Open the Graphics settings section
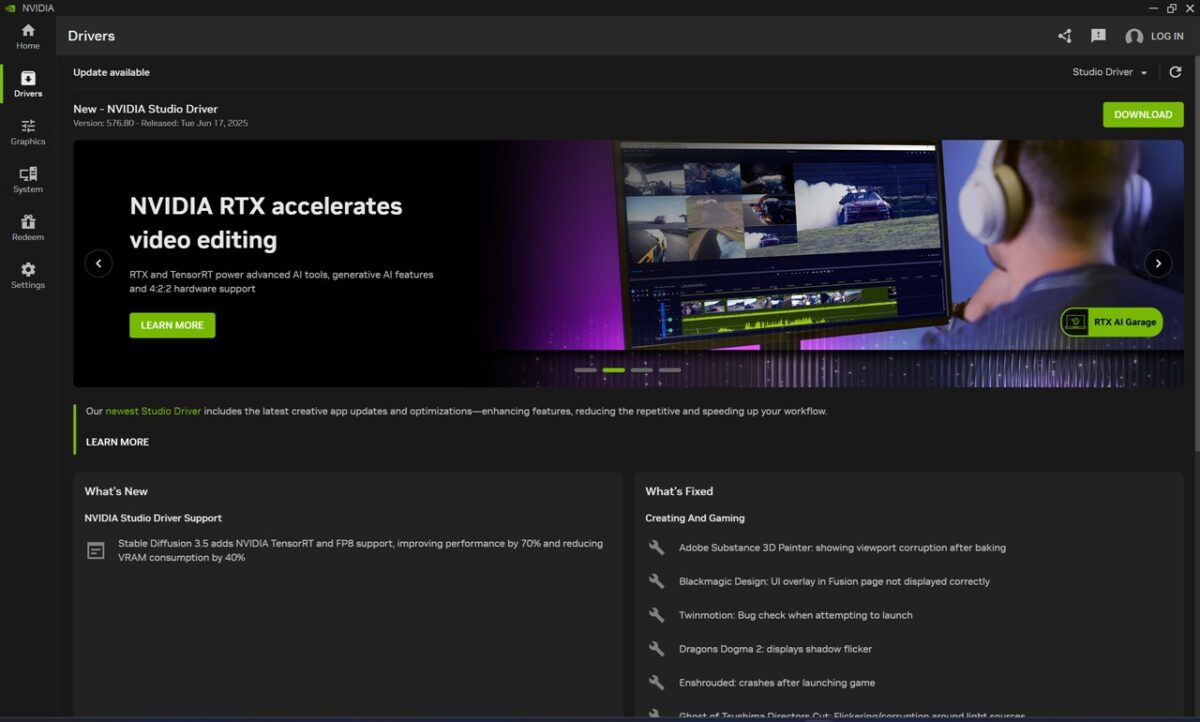The image size is (1200, 722). [28, 132]
